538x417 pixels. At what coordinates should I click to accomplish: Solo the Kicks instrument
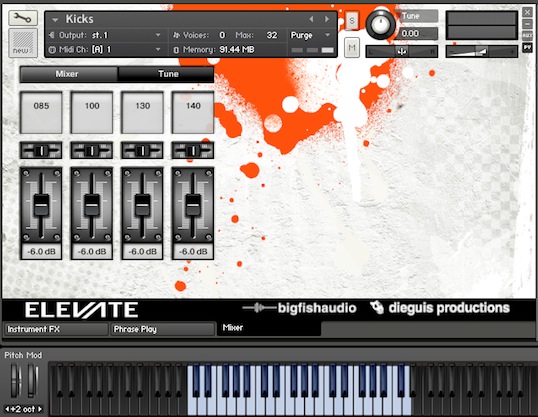pos(352,21)
